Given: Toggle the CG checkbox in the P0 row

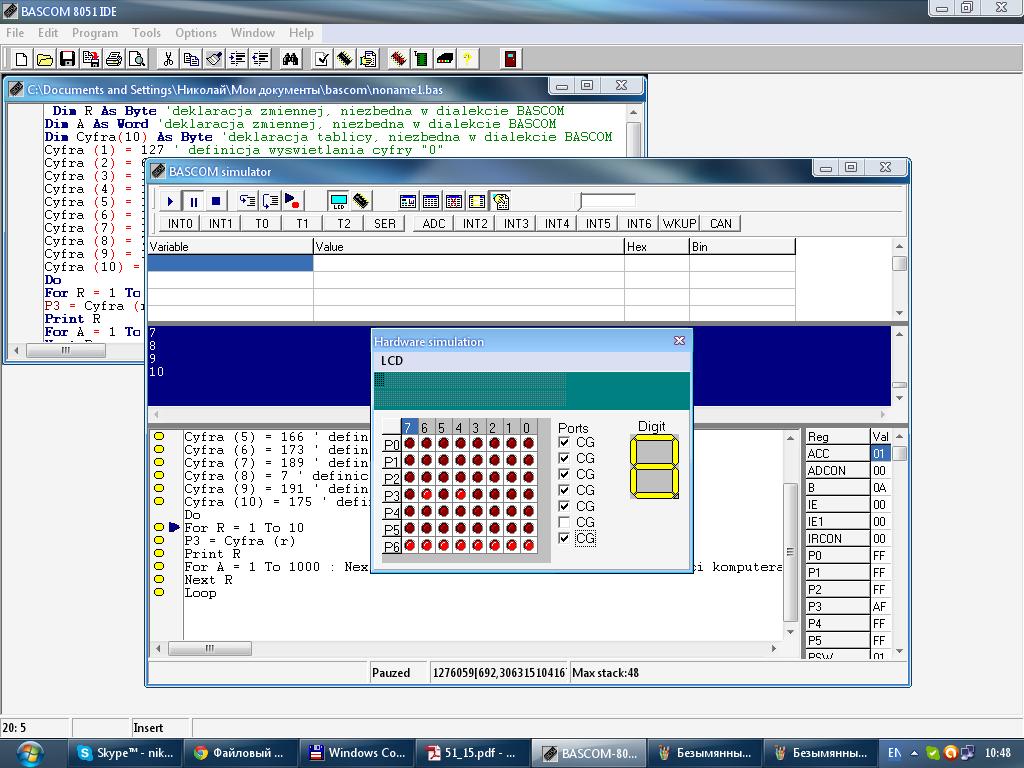Looking at the screenshot, I should [x=564, y=442].
